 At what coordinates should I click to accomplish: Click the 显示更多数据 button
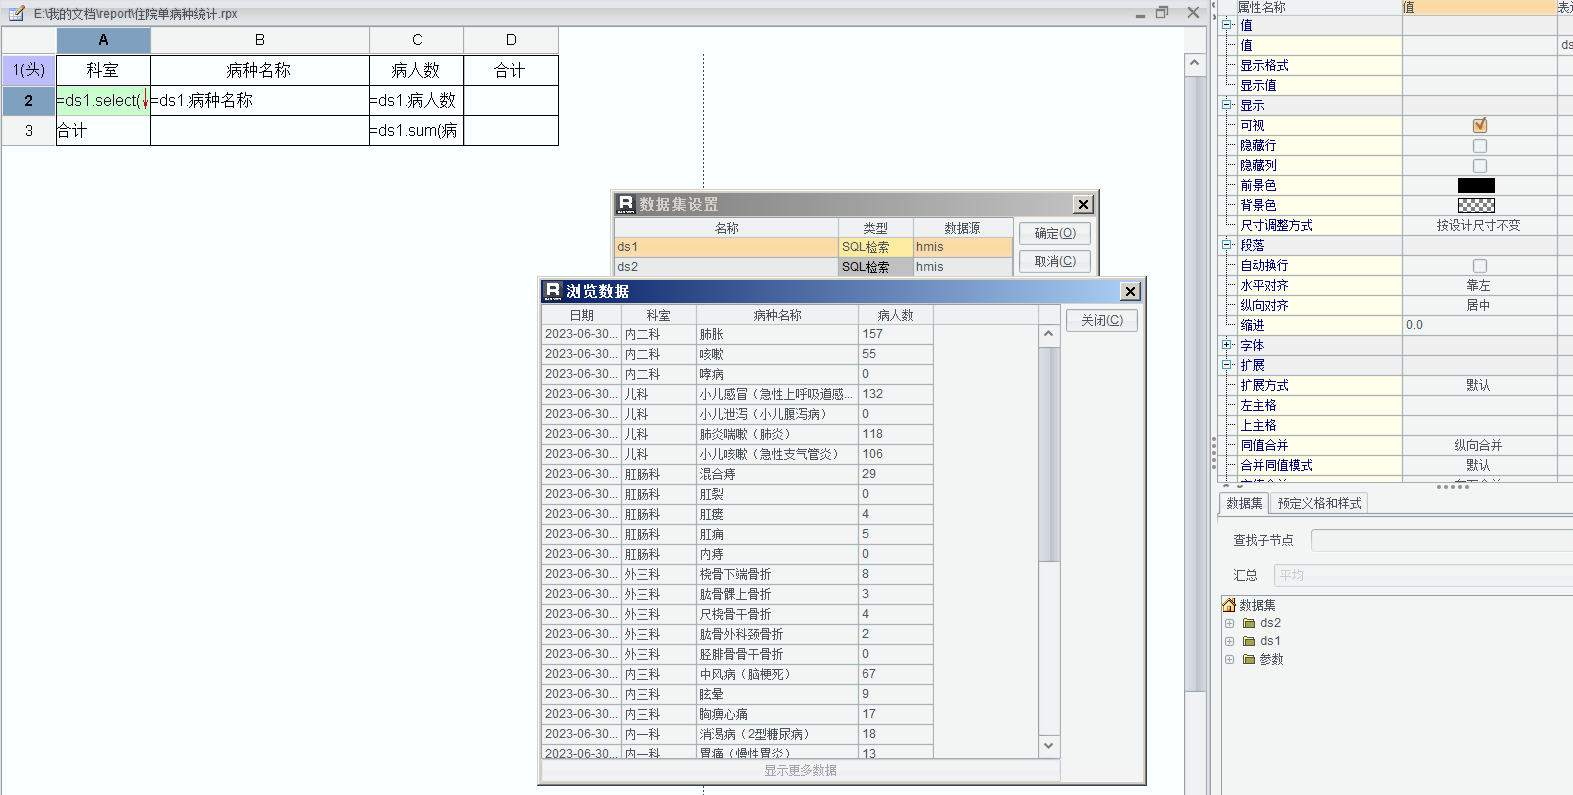[801, 770]
